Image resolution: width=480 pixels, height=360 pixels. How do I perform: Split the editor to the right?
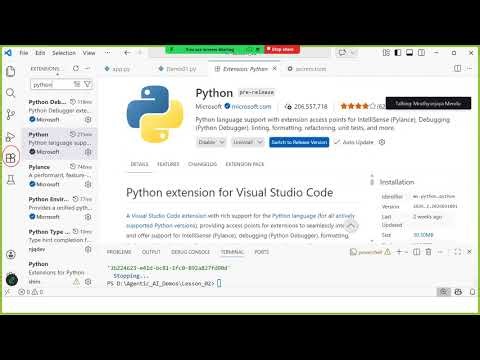point(458,68)
